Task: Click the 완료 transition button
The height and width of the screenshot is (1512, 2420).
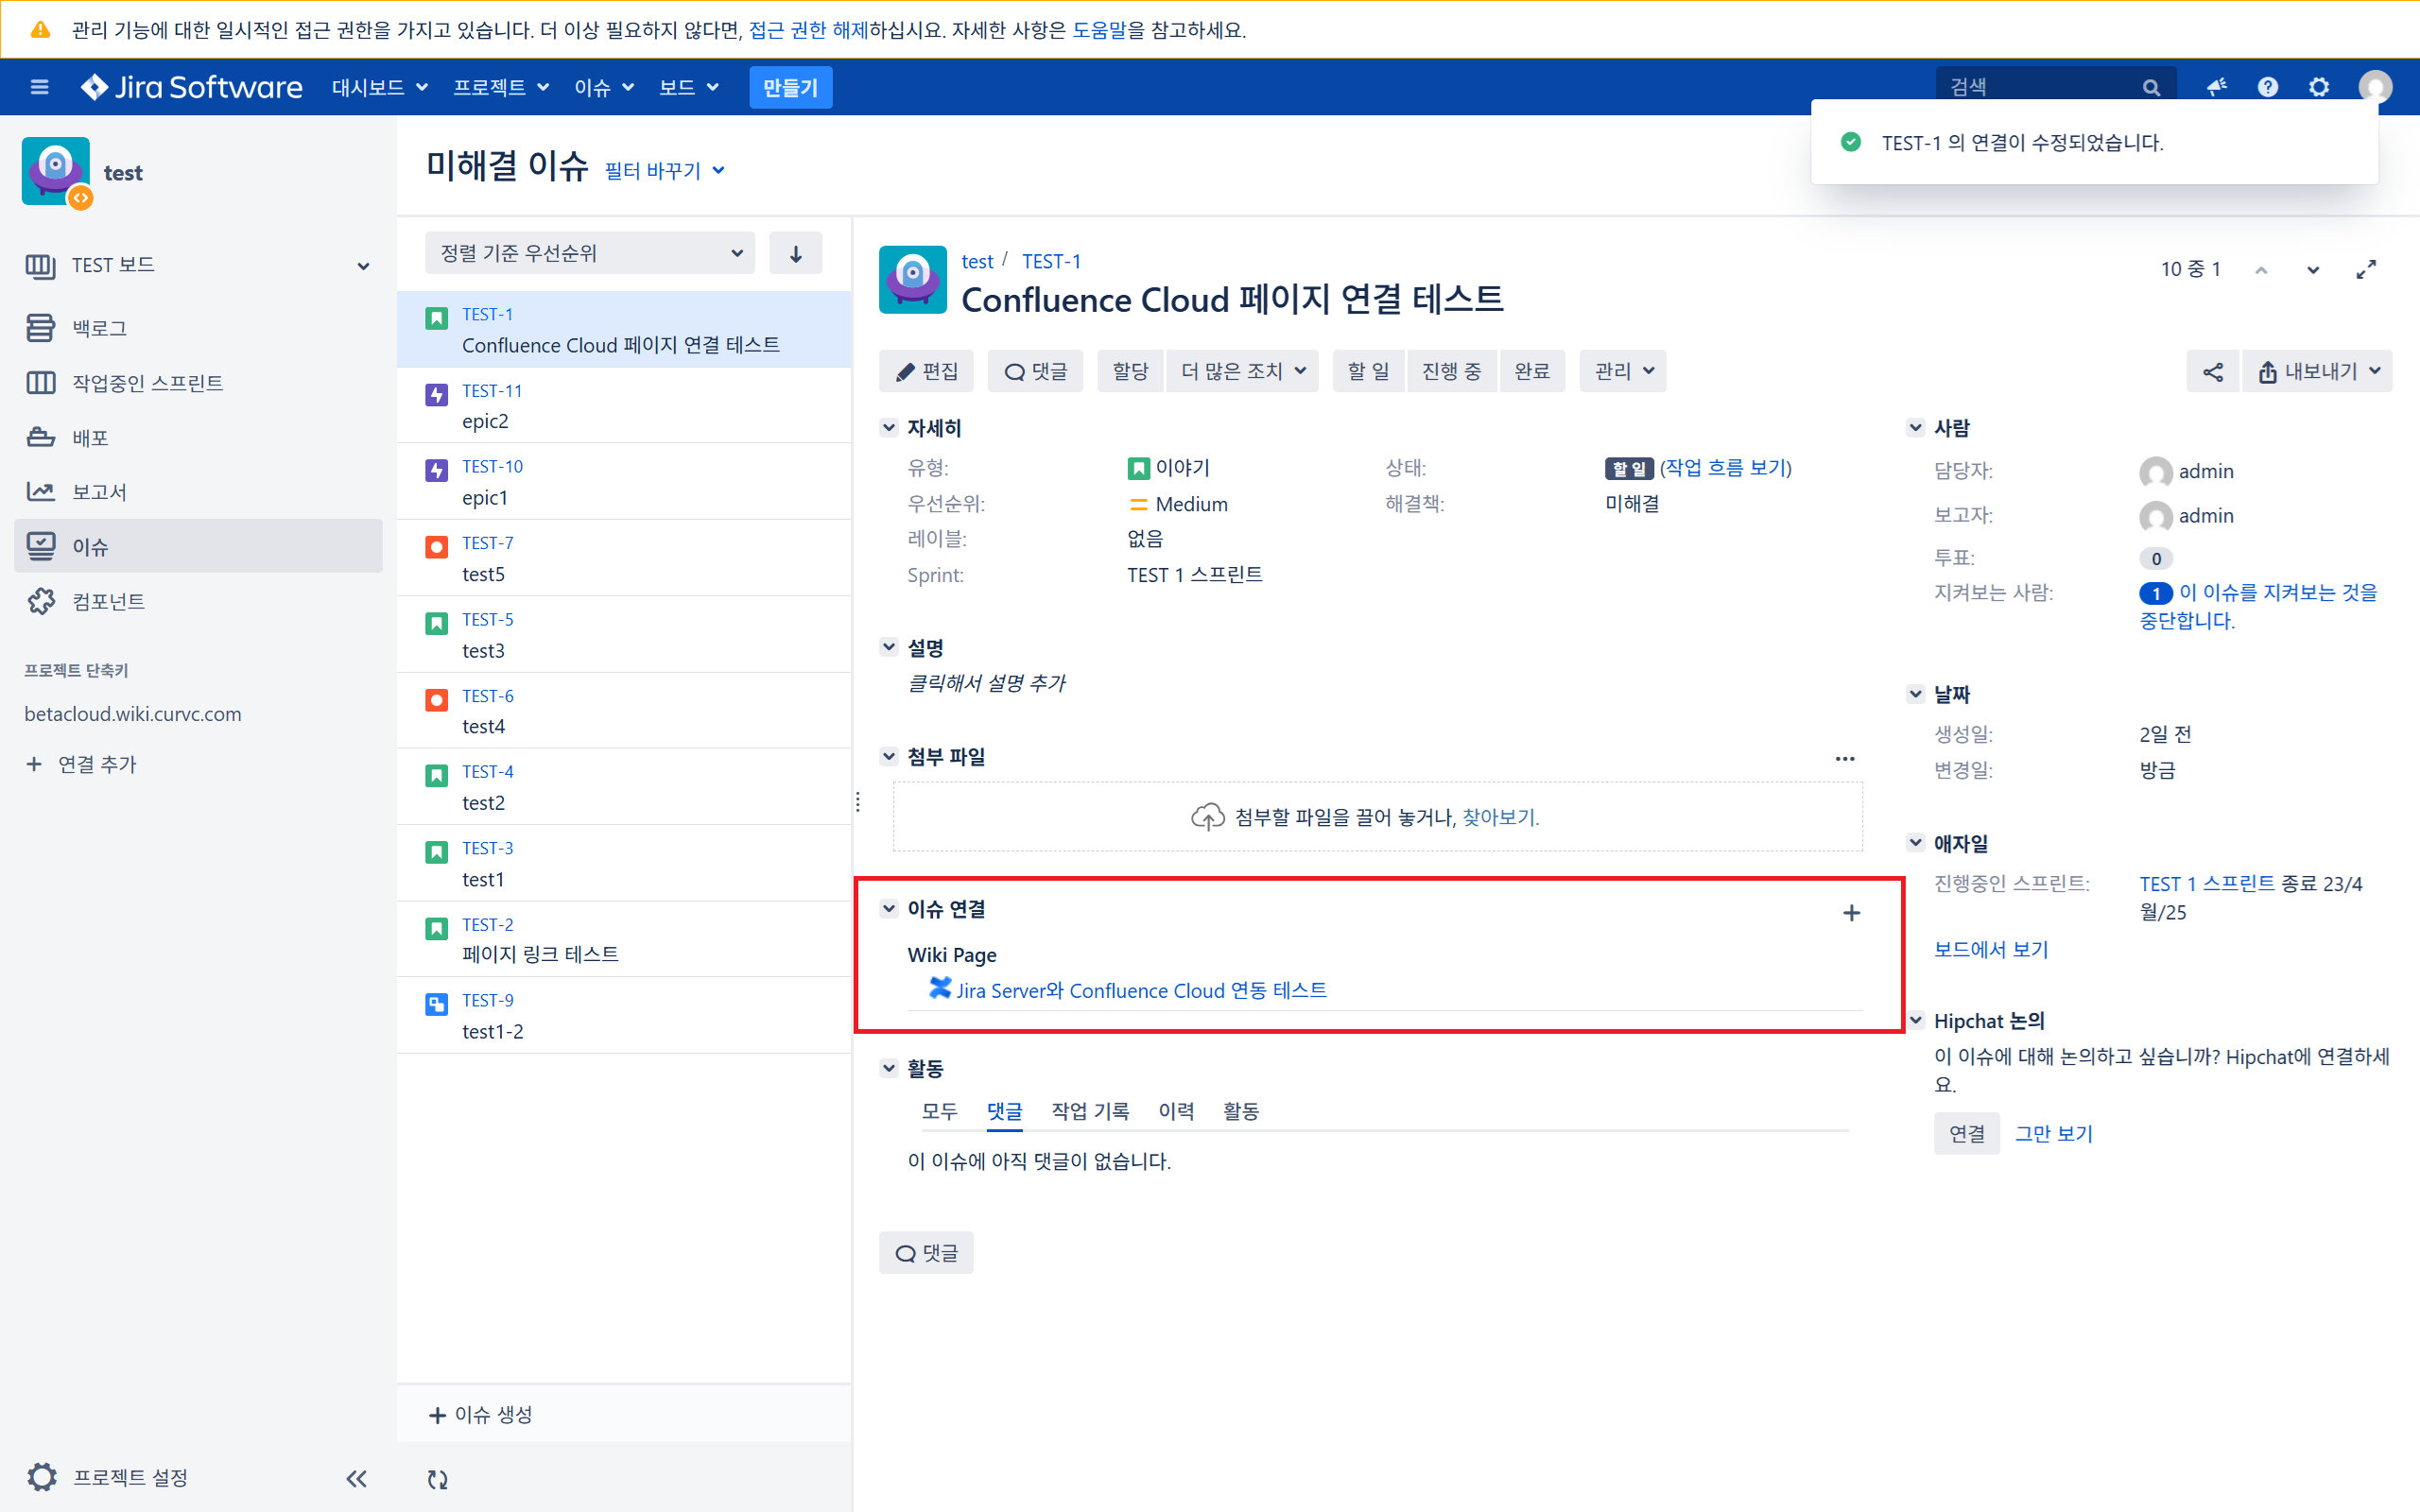Action: (x=1532, y=371)
